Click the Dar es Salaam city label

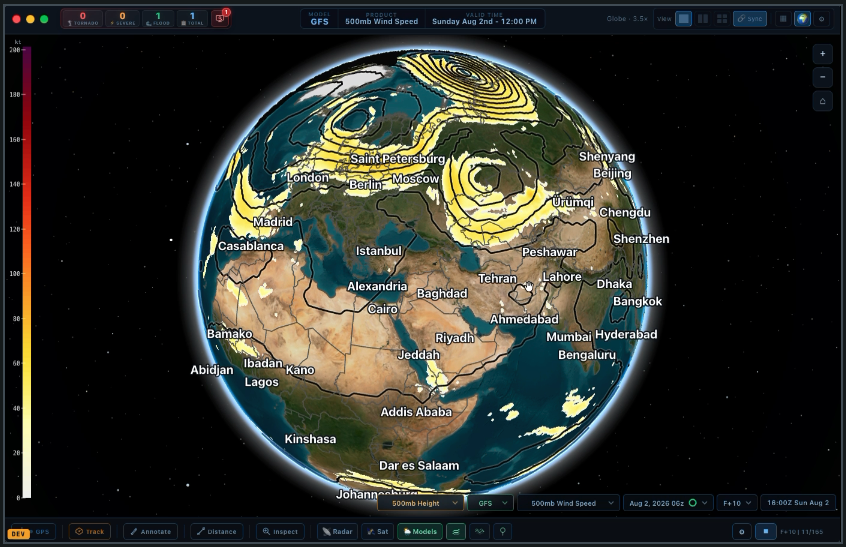(x=419, y=466)
